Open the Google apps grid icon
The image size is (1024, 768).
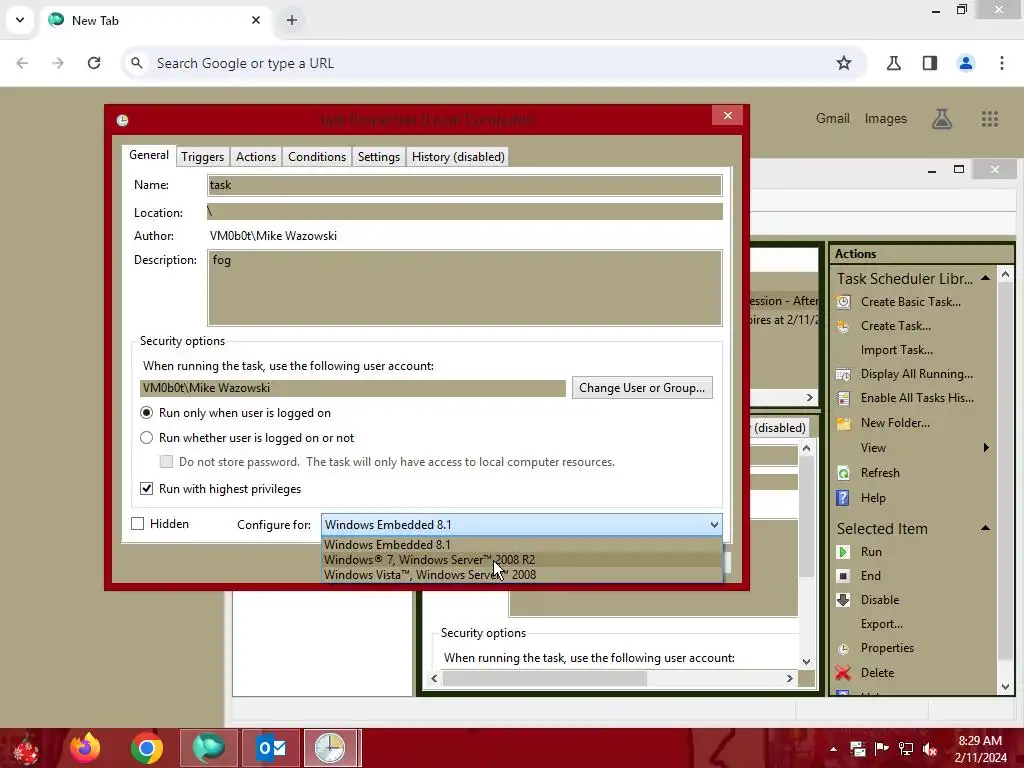tap(989, 119)
